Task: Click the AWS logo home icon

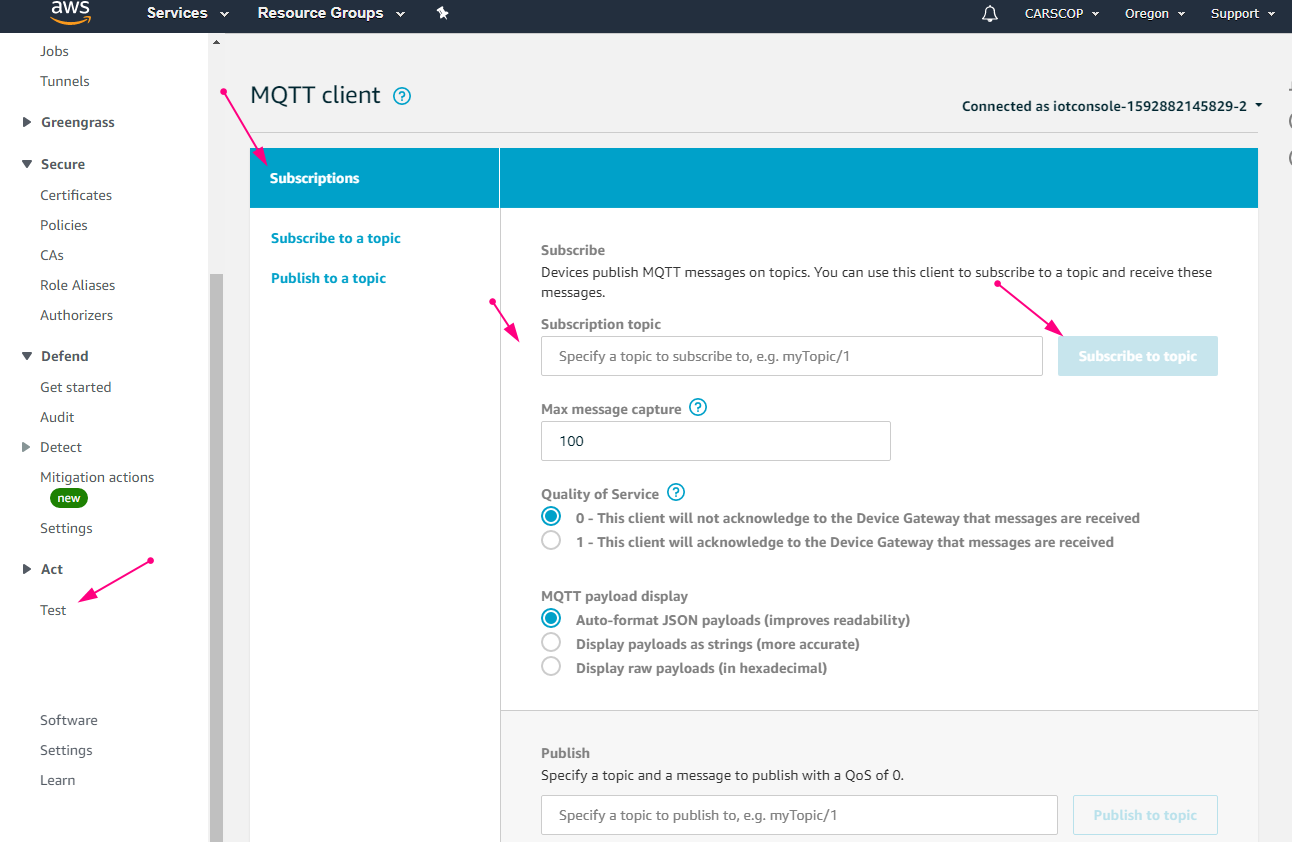Action: (70, 12)
